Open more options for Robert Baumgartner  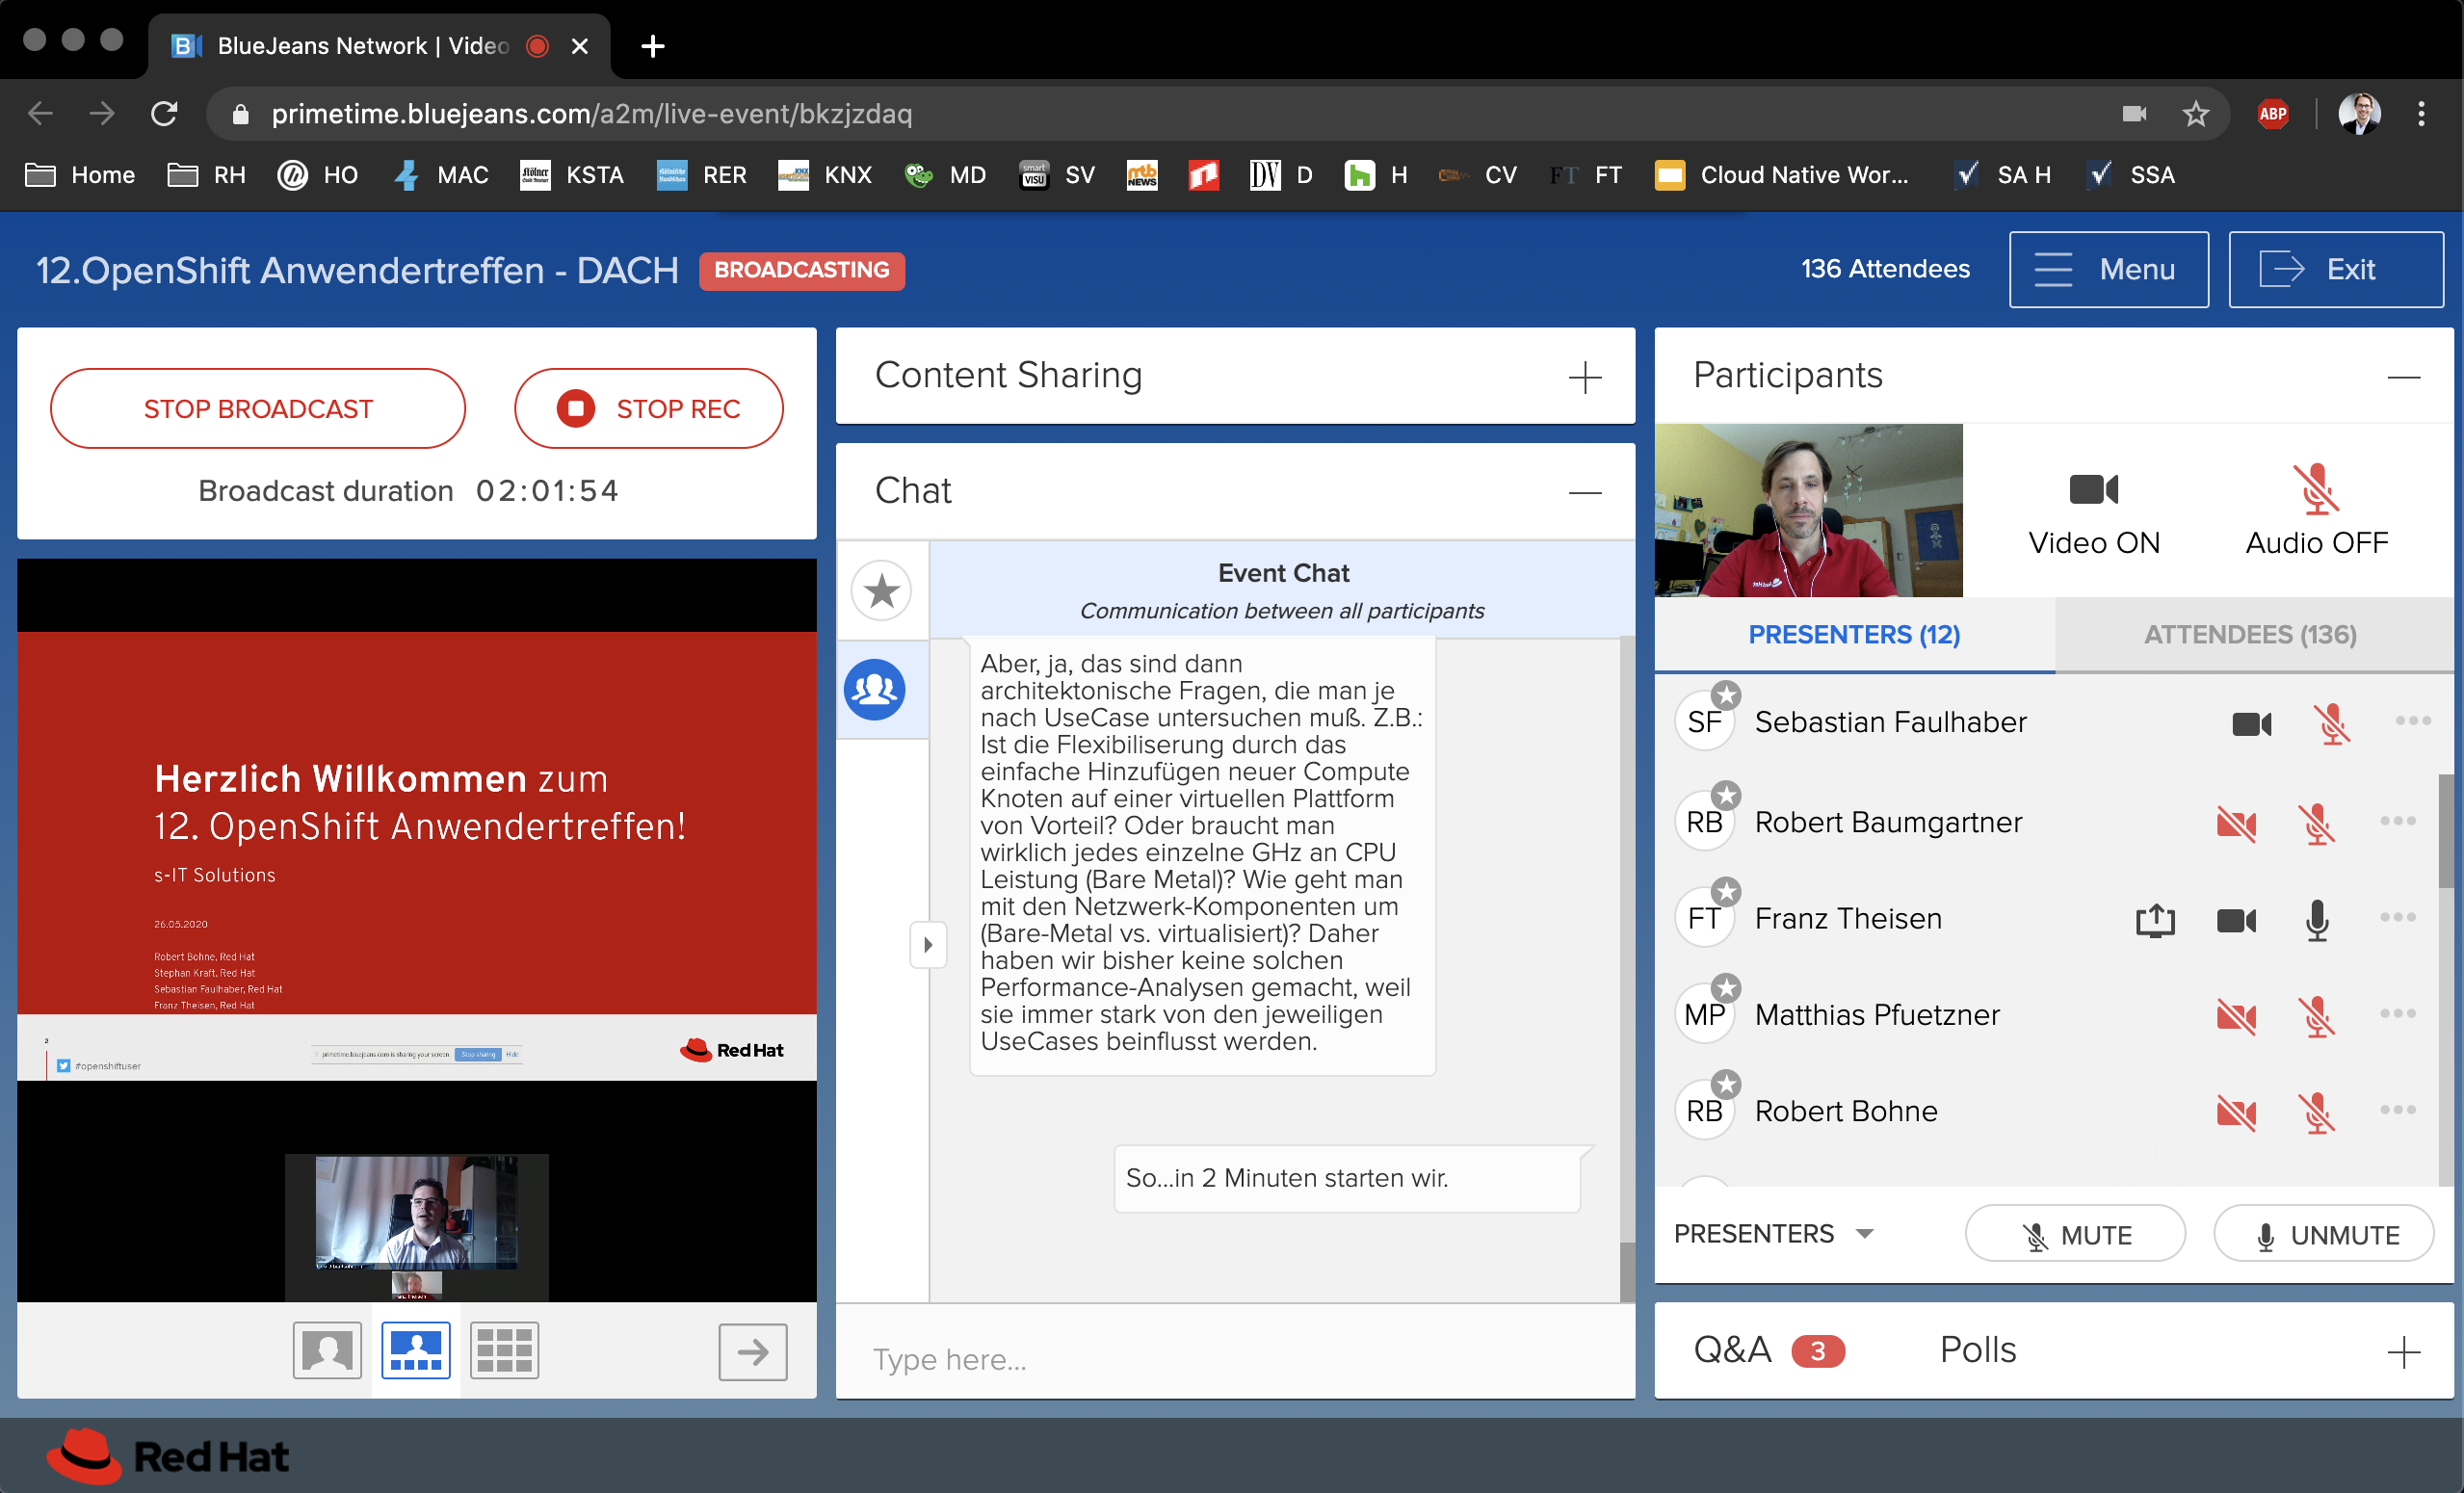2397,821
